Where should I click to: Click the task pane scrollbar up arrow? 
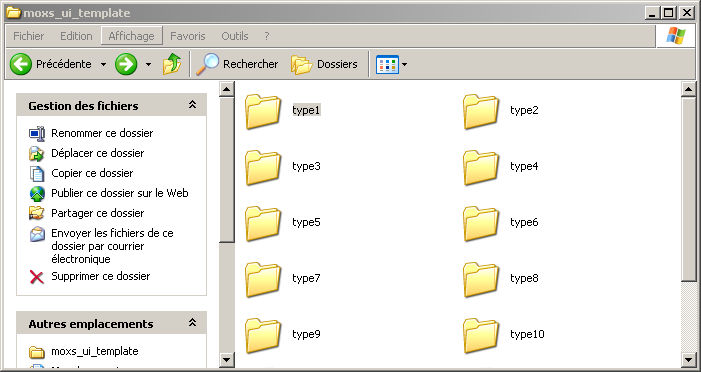click(x=227, y=89)
